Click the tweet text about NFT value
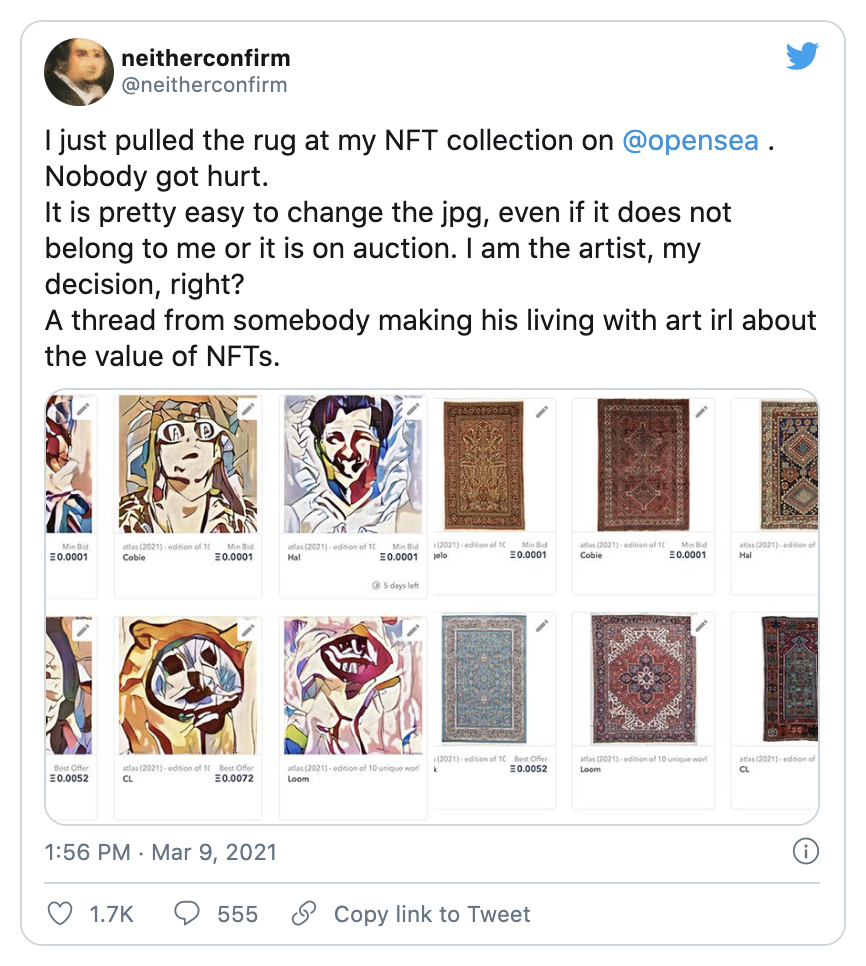The image size is (866, 966). [x=430, y=338]
